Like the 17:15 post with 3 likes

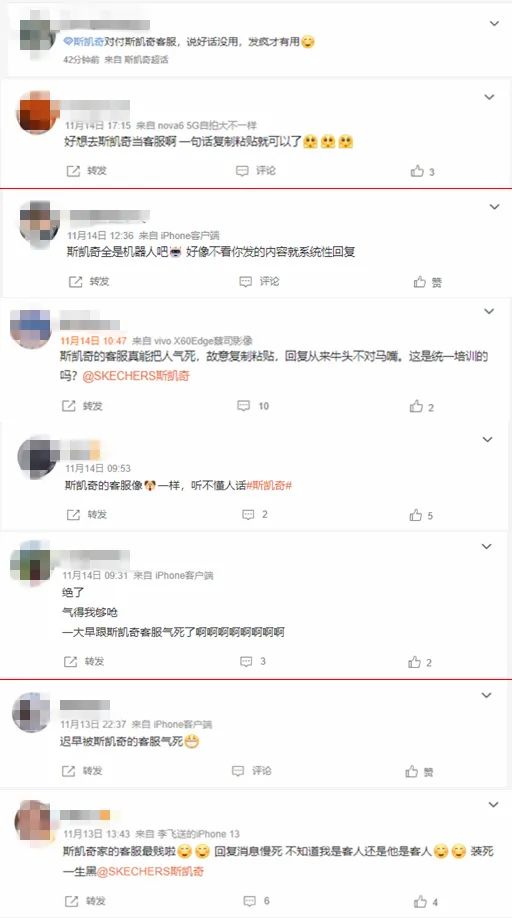(422, 172)
